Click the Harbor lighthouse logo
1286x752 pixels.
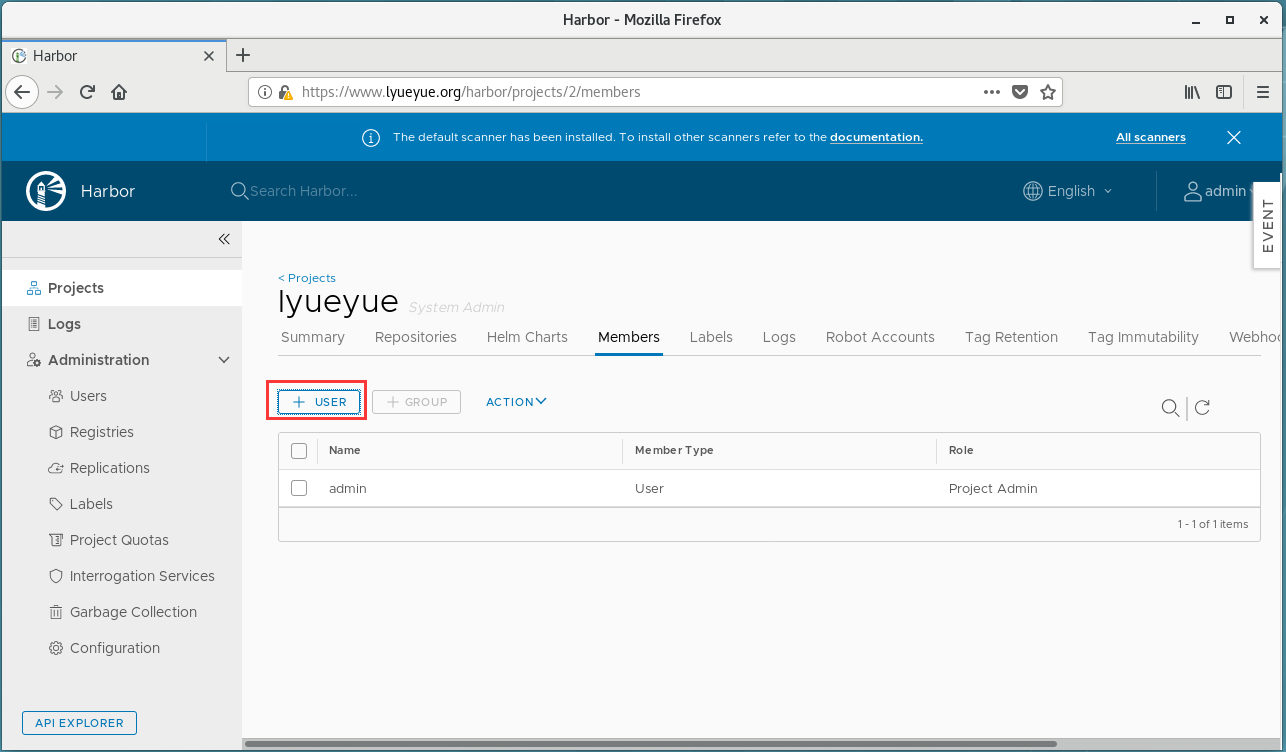coord(46,191)
